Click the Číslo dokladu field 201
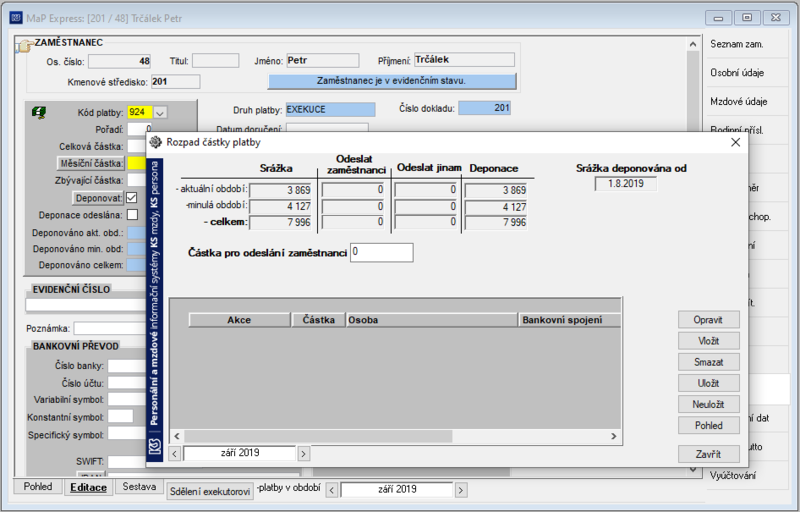The height and width of the screenshot is (512, 800). [485, 108]
